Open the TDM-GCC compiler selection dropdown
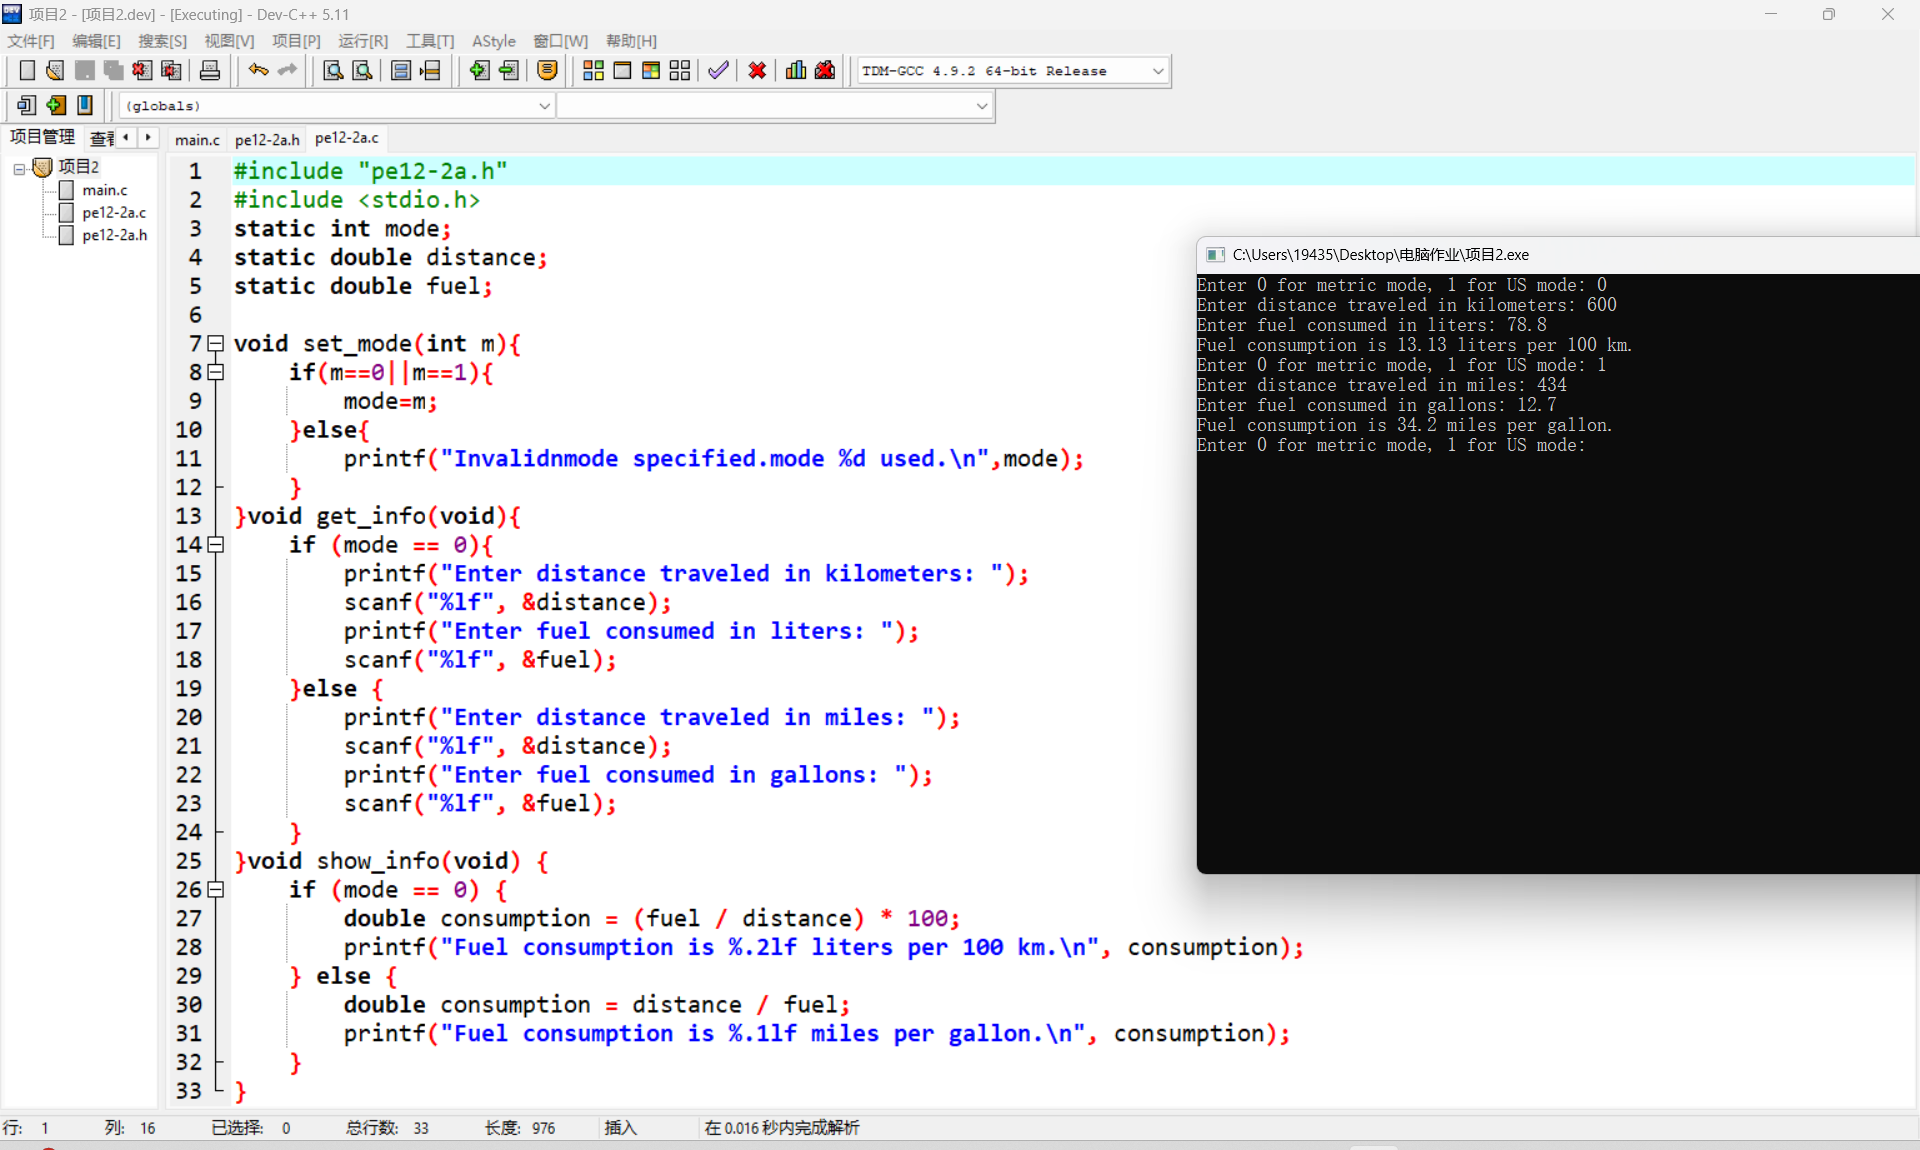The width and height of the screenshot is (1920, 1150). point(1157,71)
